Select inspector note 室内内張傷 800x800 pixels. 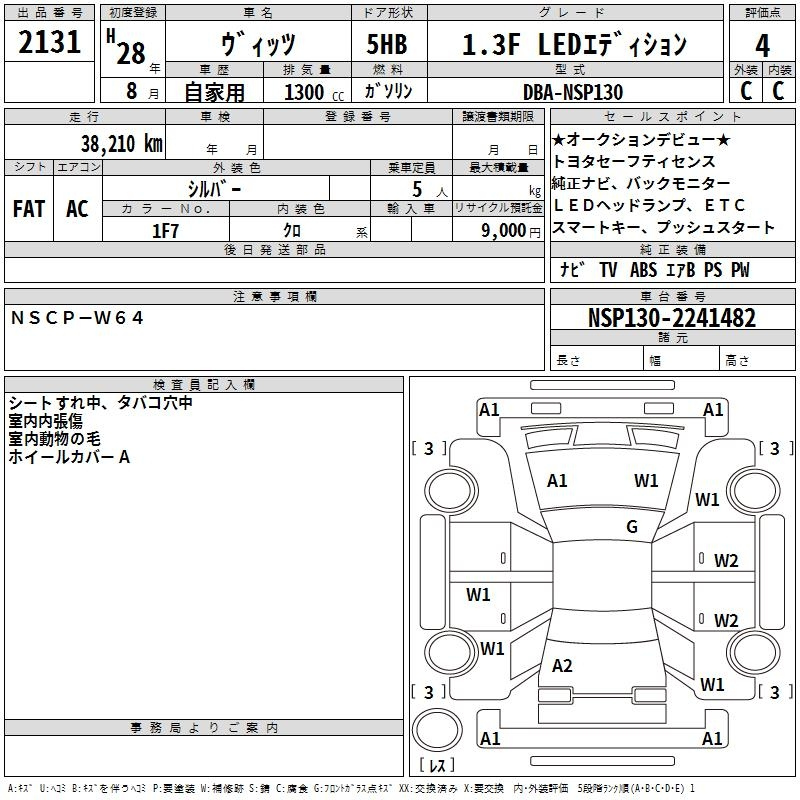click(45, 420)
